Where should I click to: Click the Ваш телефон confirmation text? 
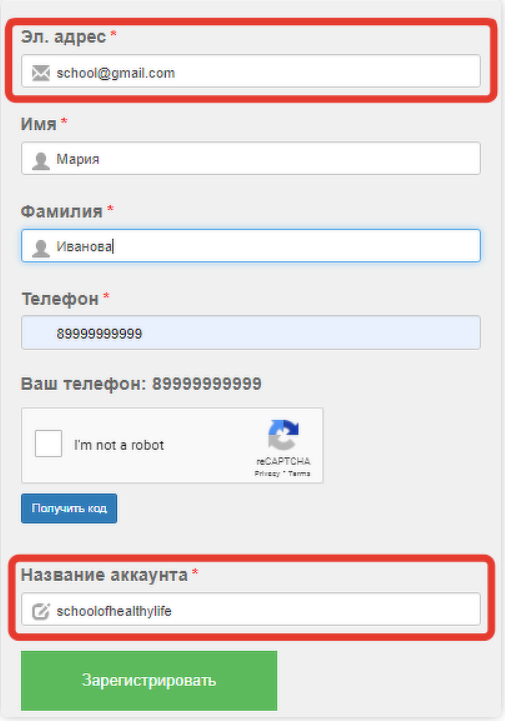(x=141, y=383)
